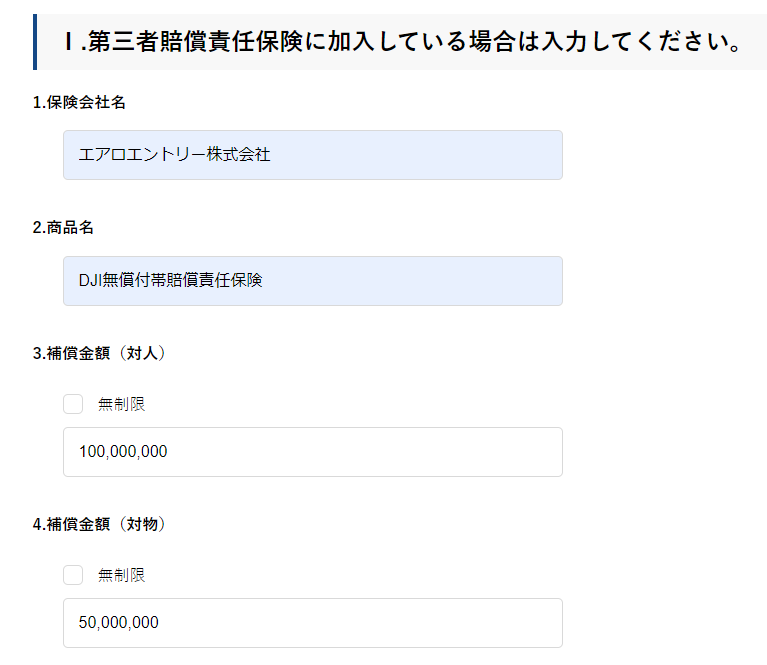The height and width of the screenshot is (665, 767).
Task: Click the 3.補償金額（対人） field label
Action: (99, 353)
